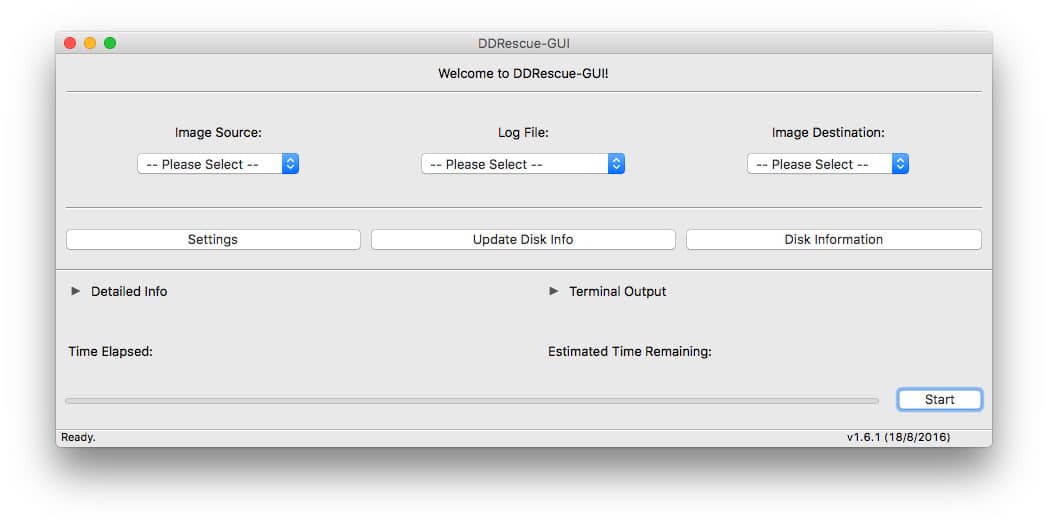
Task: Click the Image Source label
Action: click(219, 132)
